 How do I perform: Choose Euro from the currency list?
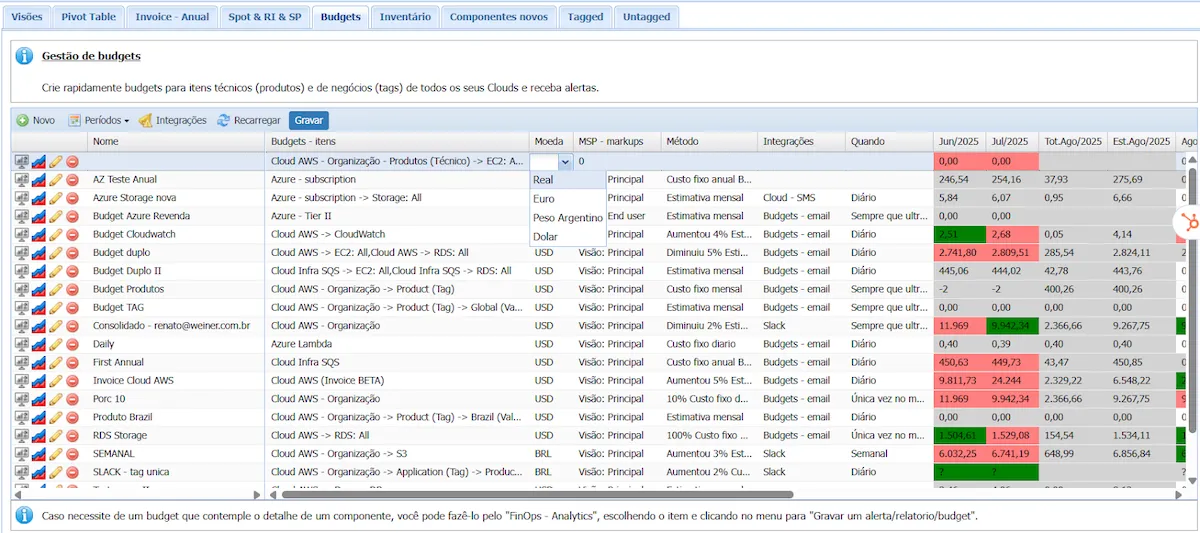coord(568,199)
